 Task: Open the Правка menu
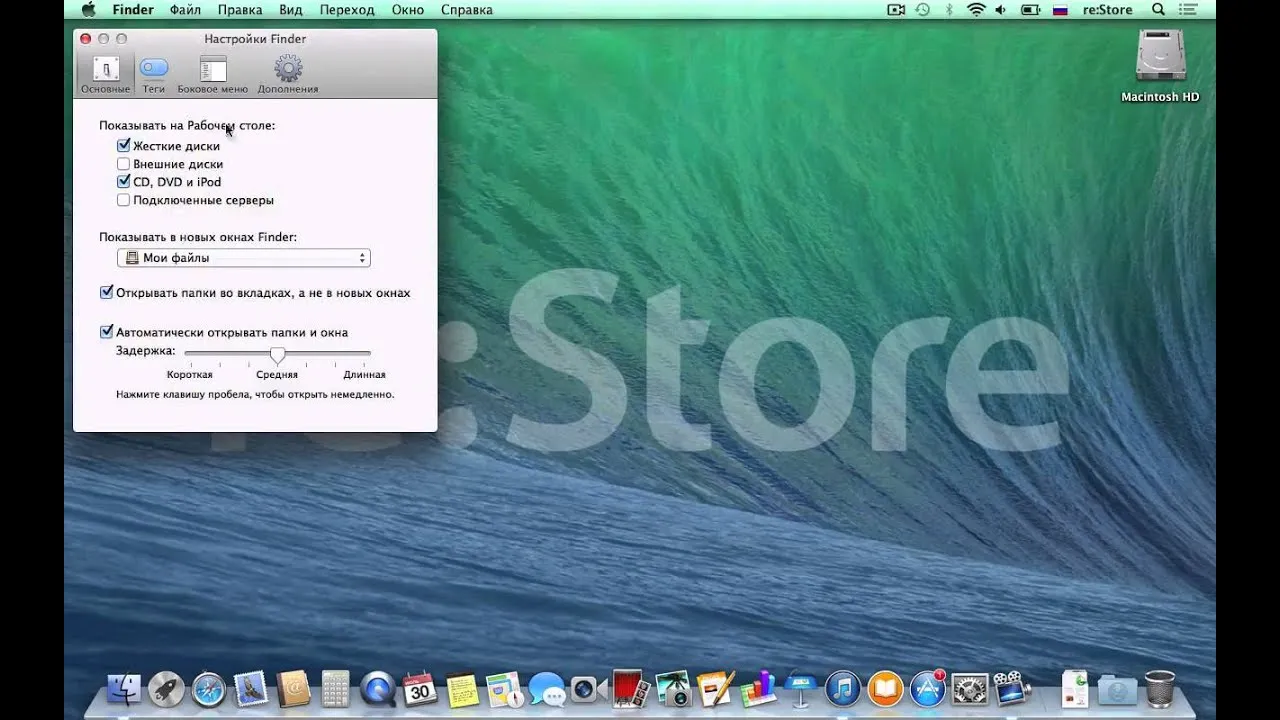click(240, 10)
